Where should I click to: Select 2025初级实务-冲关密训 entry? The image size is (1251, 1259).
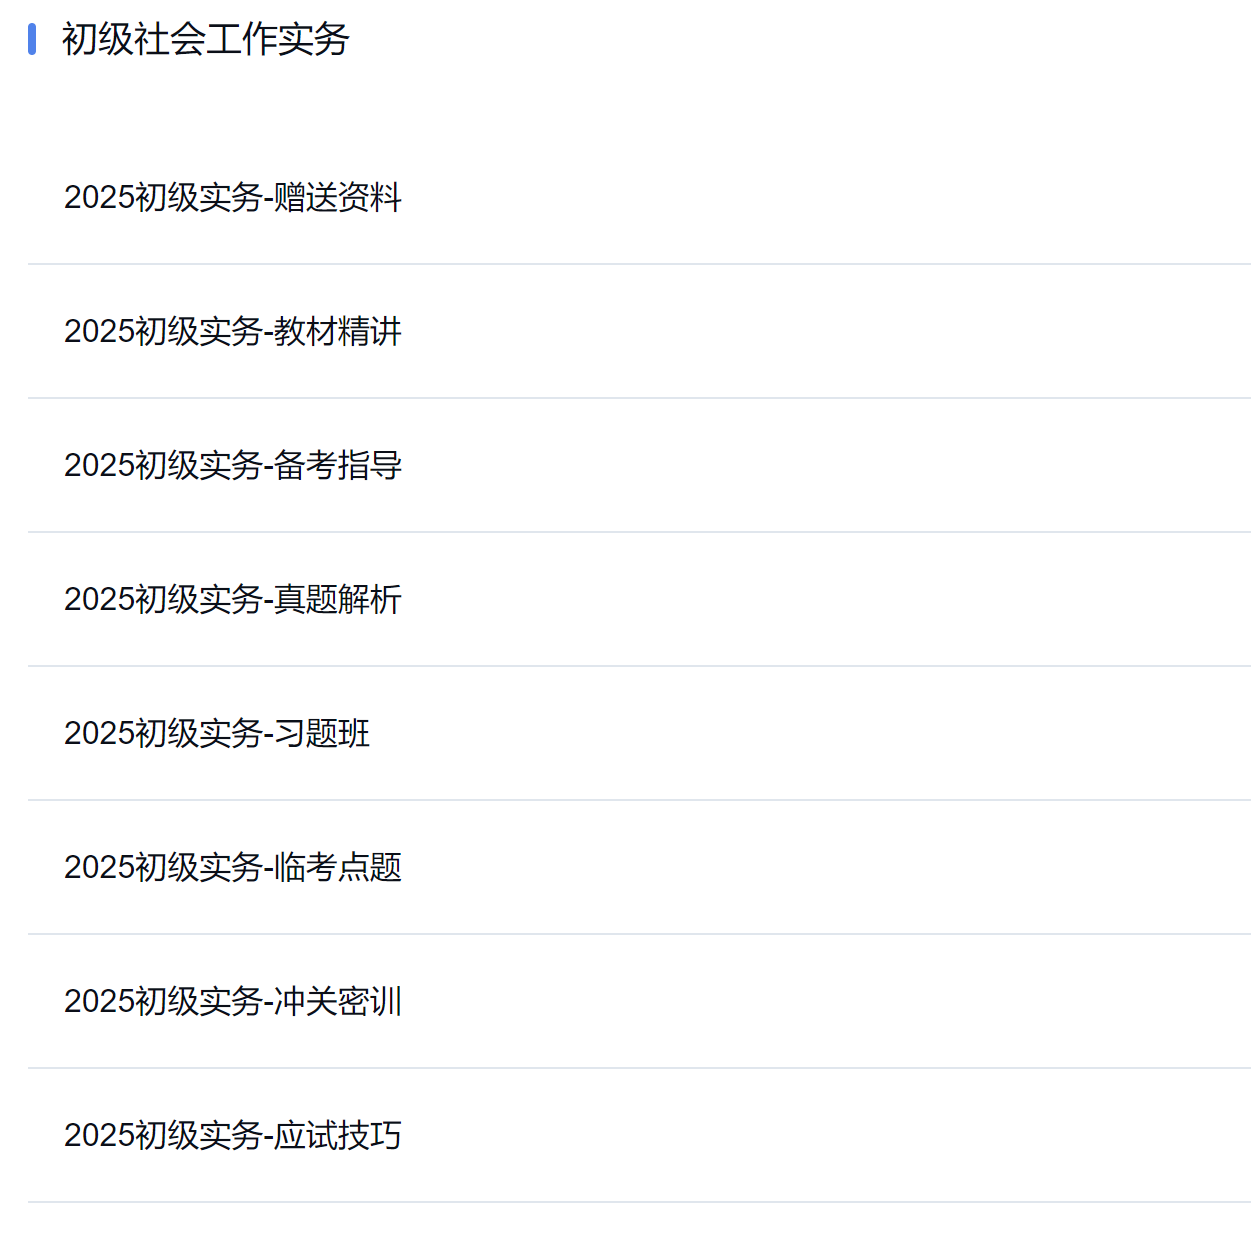(x=233, y=1001)
